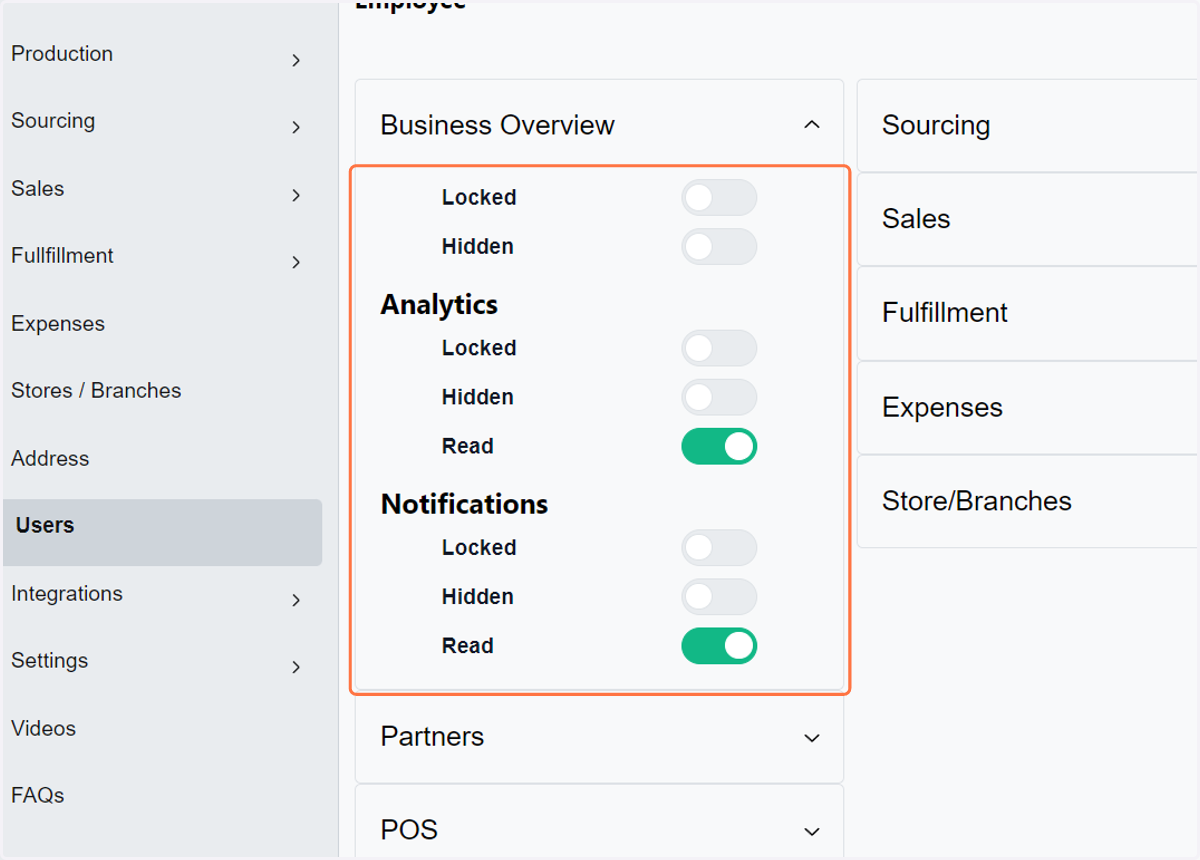Toggle the first Hidden switch above Analytics

pos(719,247)
